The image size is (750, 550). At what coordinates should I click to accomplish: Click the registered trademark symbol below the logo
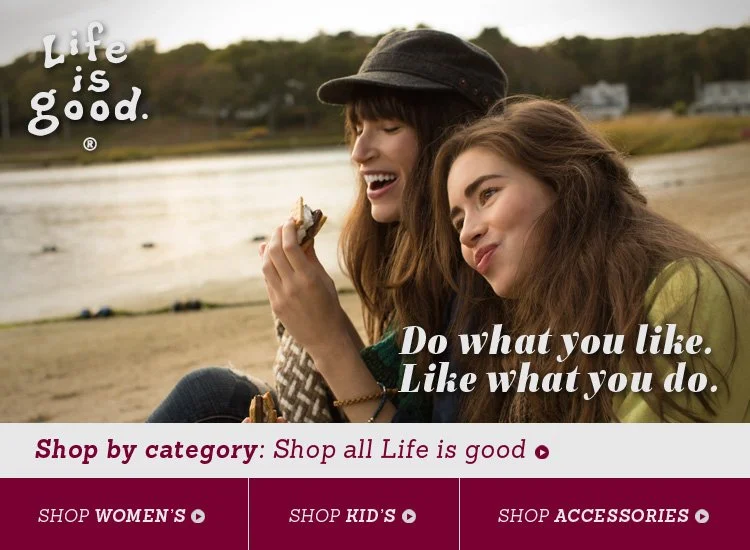point(90,144)
